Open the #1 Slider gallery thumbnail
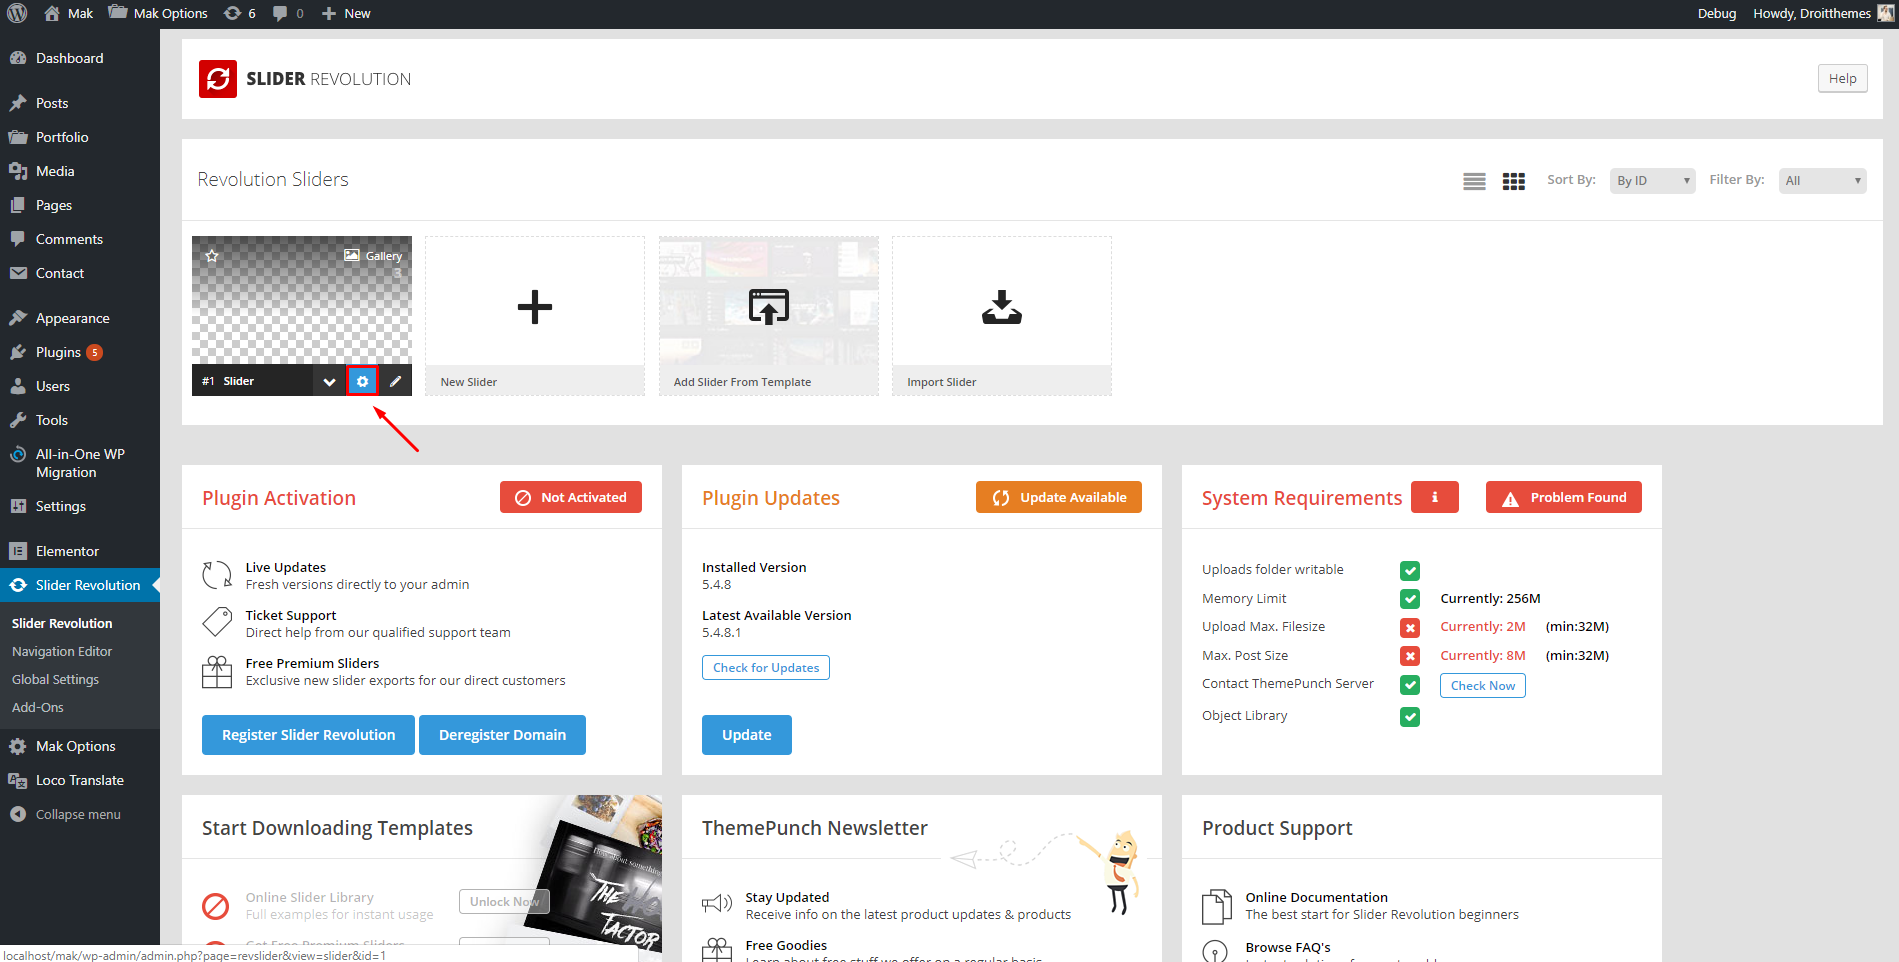Viewport: 1899px width, 962px height. [302, 300]
